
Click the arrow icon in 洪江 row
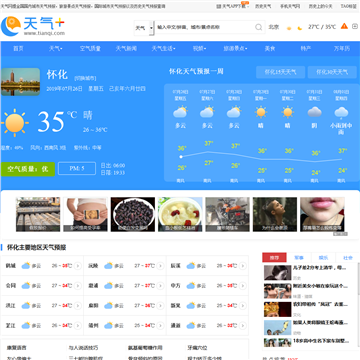pos(78,306)
